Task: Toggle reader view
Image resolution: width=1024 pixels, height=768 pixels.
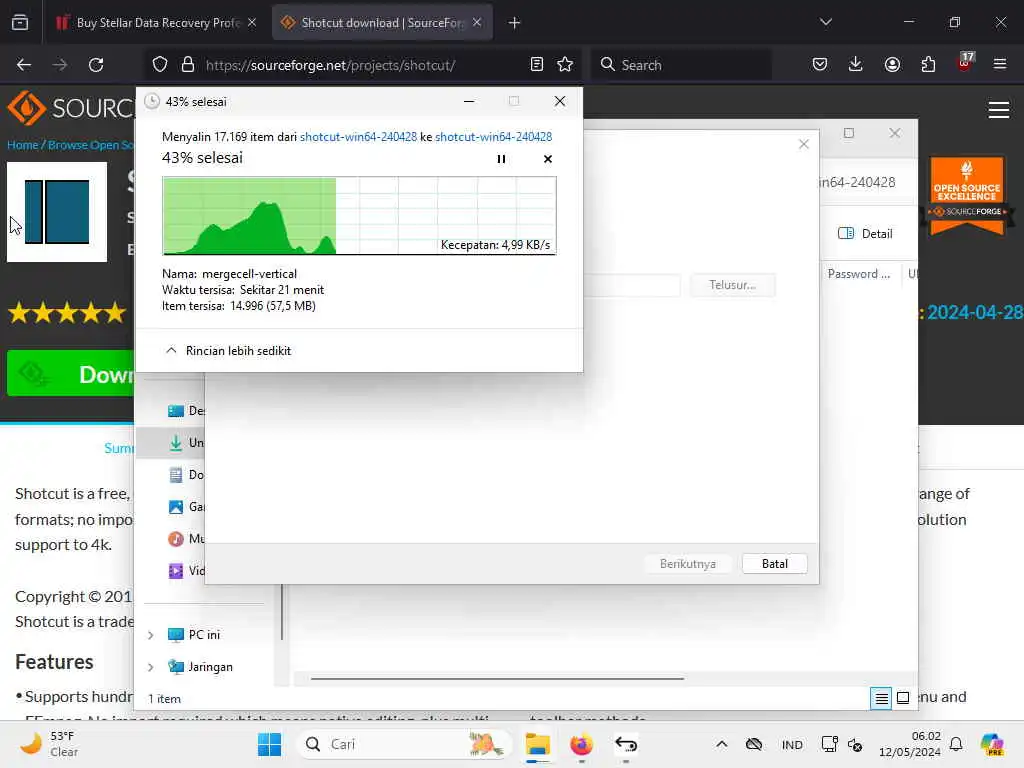Action: (537, 65)
